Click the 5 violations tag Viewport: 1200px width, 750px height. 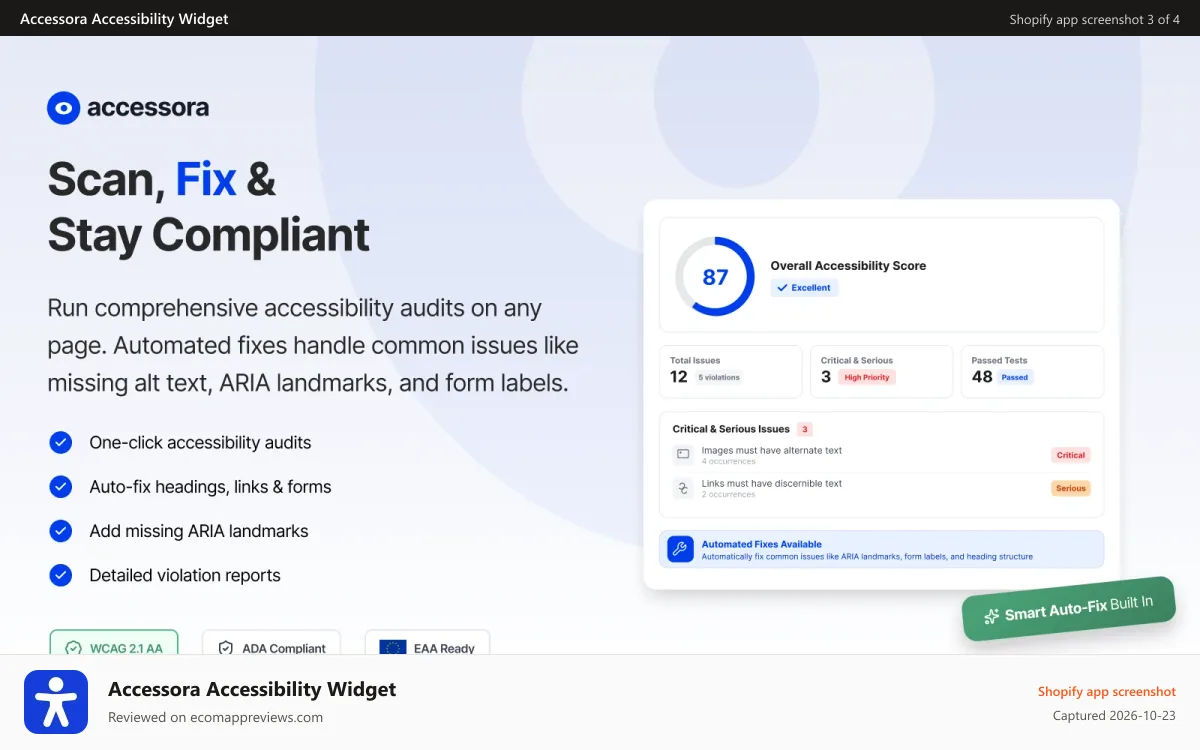pos(718,377)
